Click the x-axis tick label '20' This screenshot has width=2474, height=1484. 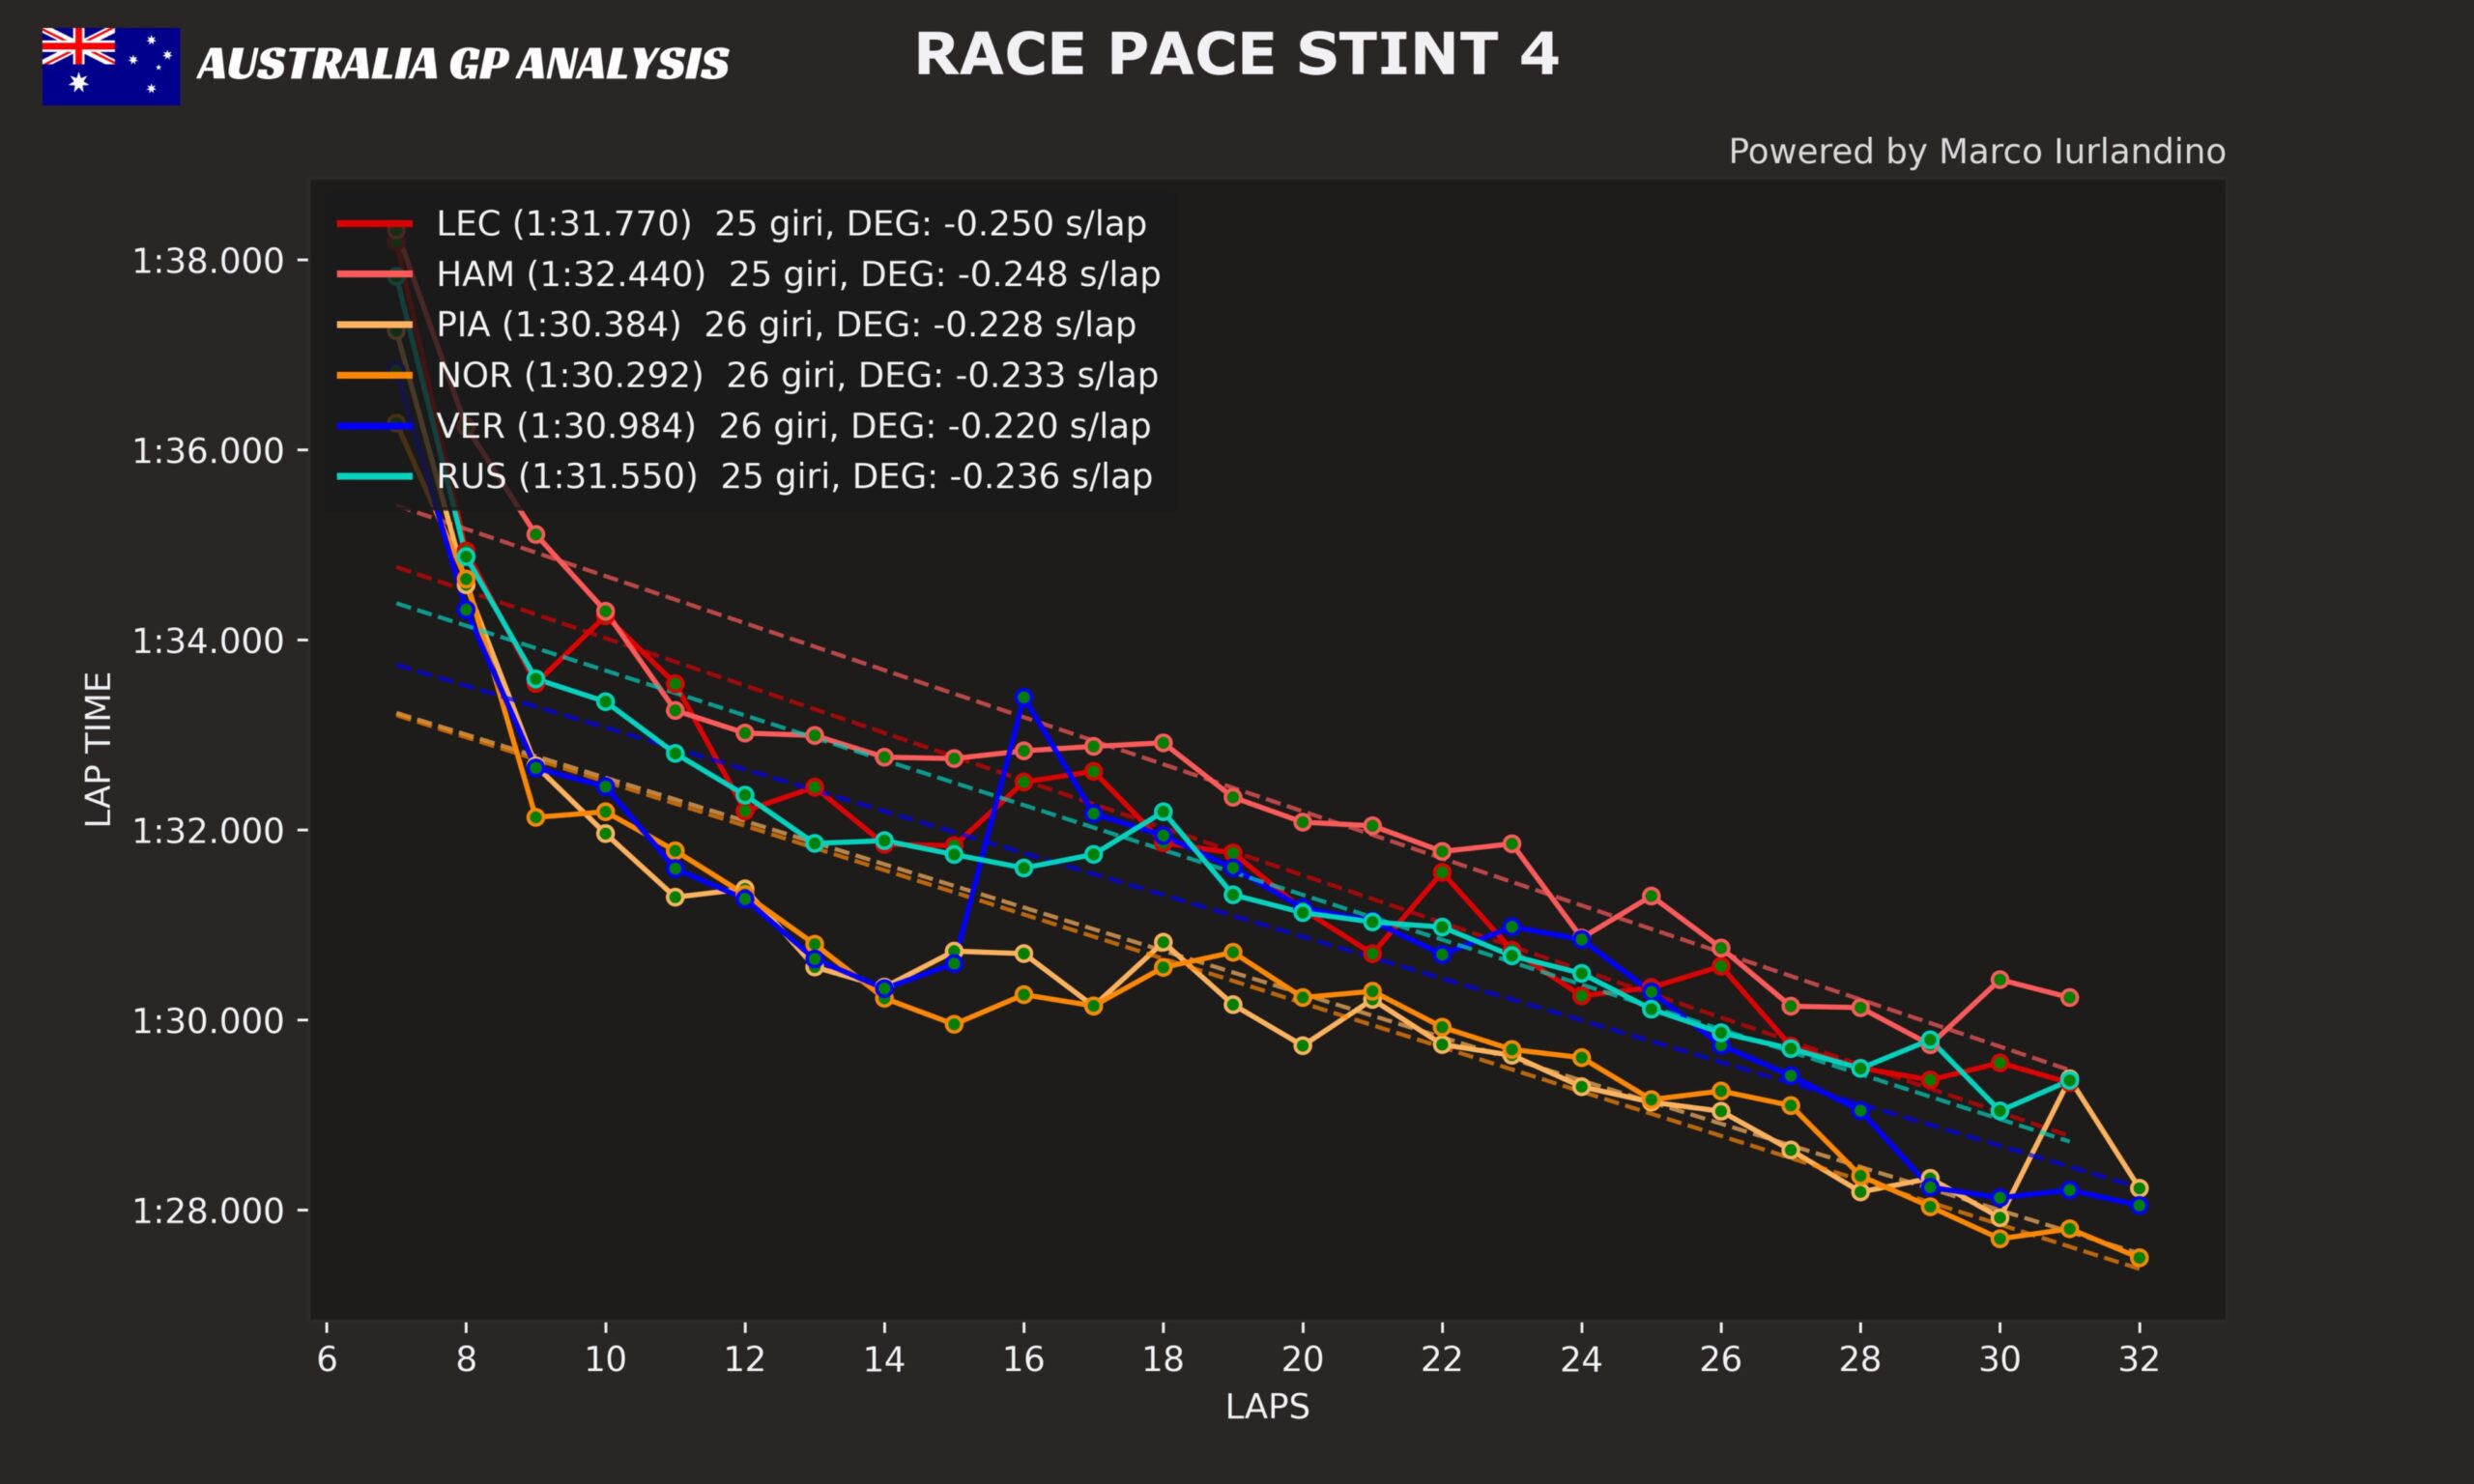point(1302,1359)
